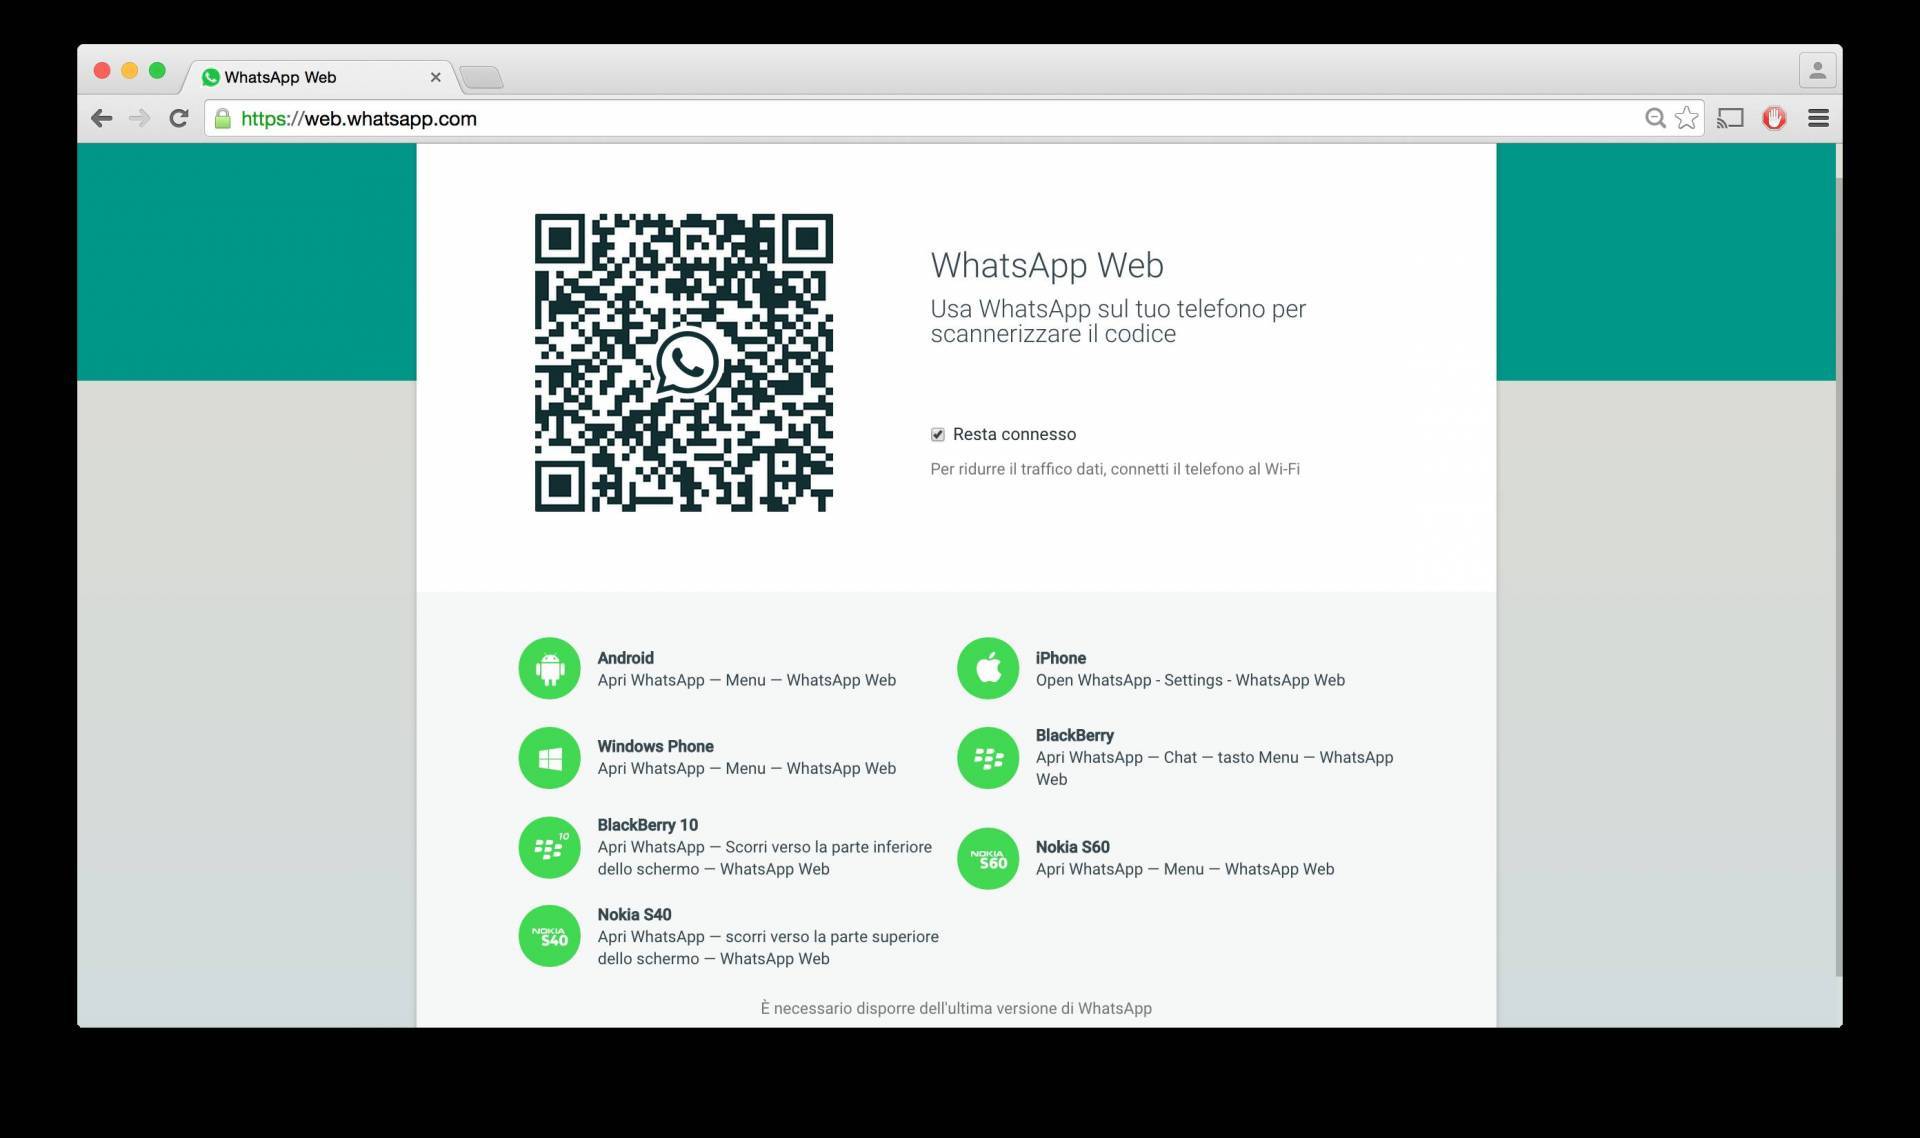This screenshot has width=1920, height=1138.
Task: Click the Android robot icon
Action: tap(549, 668)
